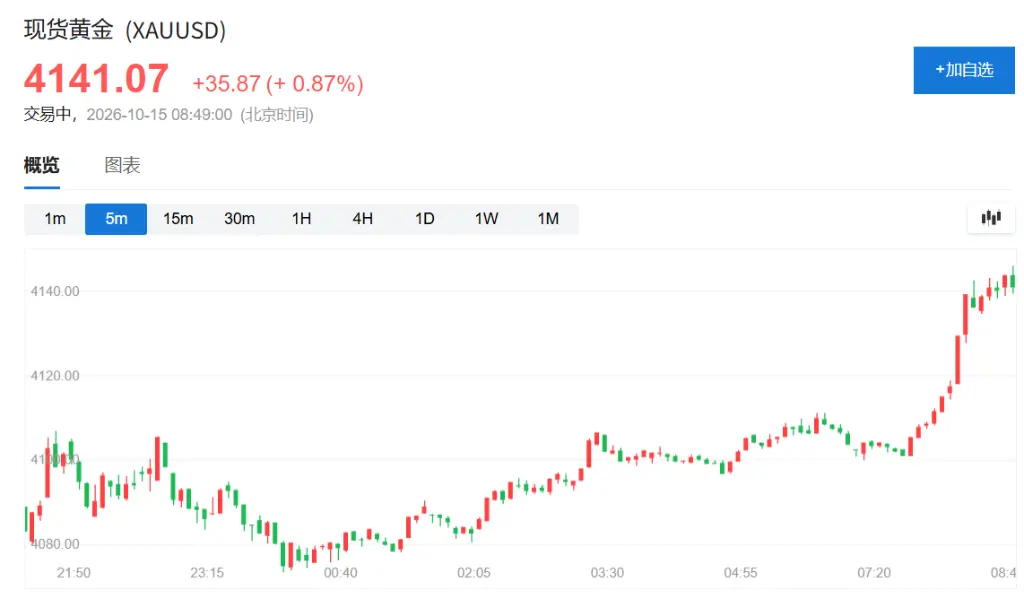Click the 交易中 trading status text
This screenshot has width=1024, height=597.
coord(47,115)
